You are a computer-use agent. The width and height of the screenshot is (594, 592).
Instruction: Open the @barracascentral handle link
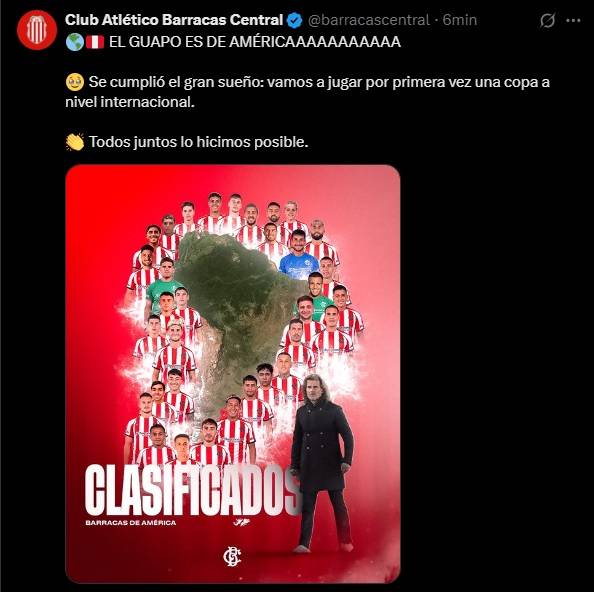pyautogui.click(x=369, y=20)
